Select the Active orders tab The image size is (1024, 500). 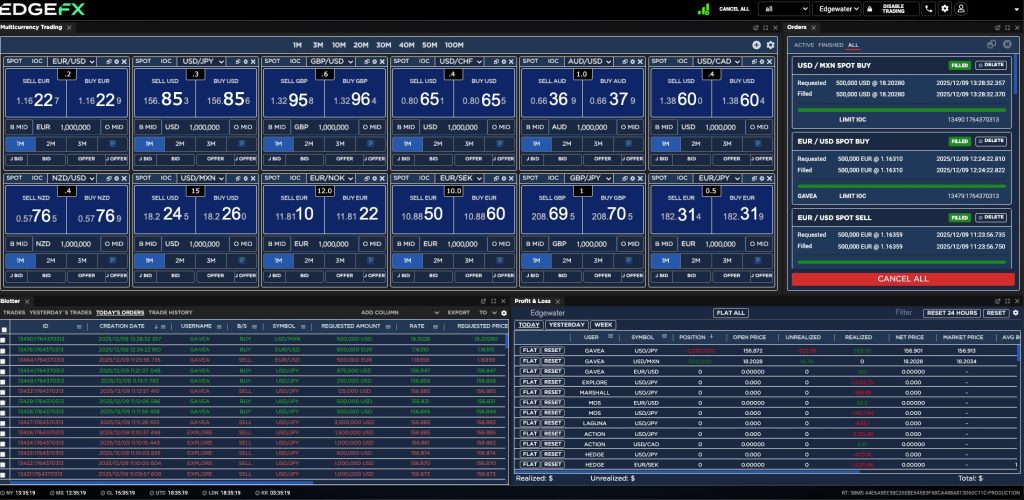tap(803, 45)
